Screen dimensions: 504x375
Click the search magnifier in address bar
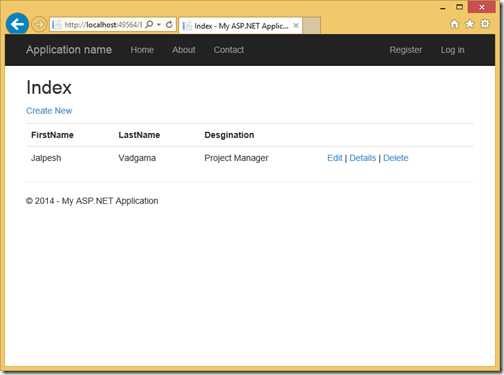[x=149, y=24]
